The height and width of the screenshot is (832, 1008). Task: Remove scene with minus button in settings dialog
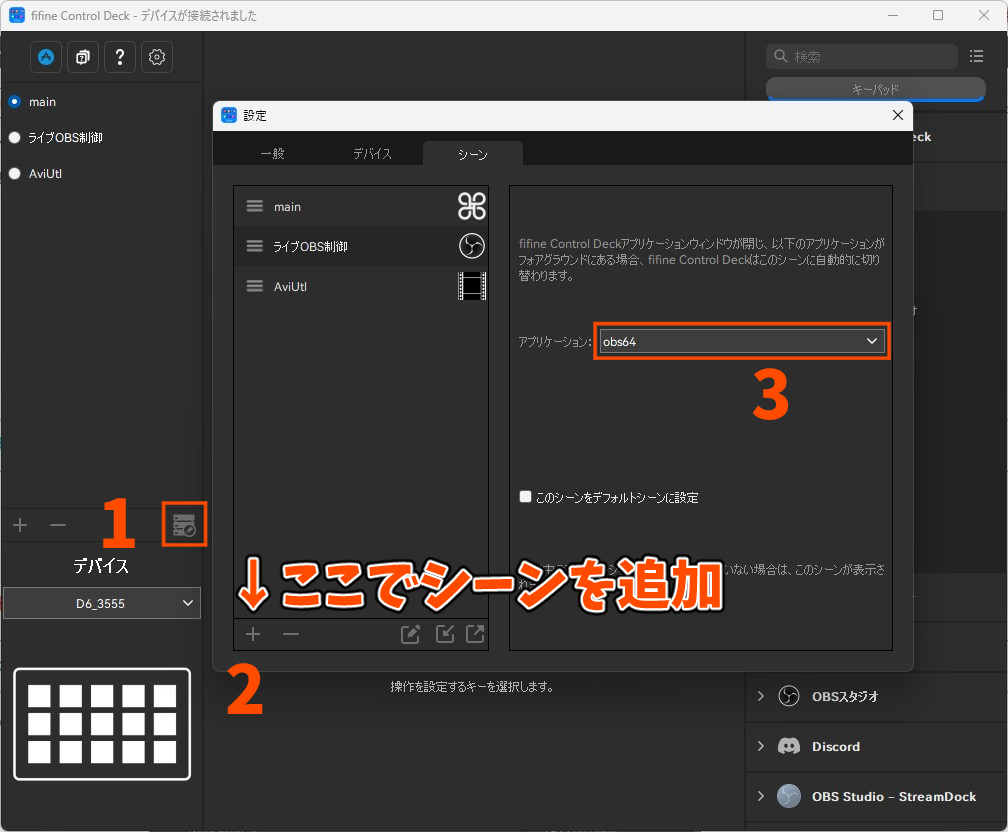(291, 634)
